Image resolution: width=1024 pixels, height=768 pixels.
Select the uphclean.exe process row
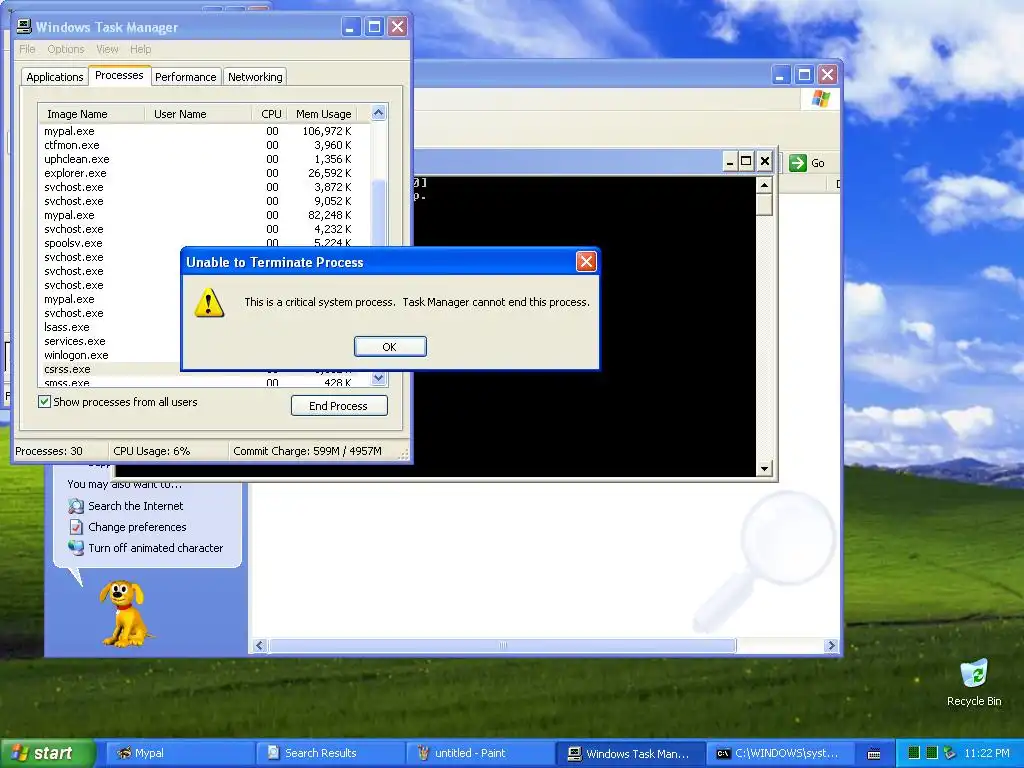pos(204,159)
